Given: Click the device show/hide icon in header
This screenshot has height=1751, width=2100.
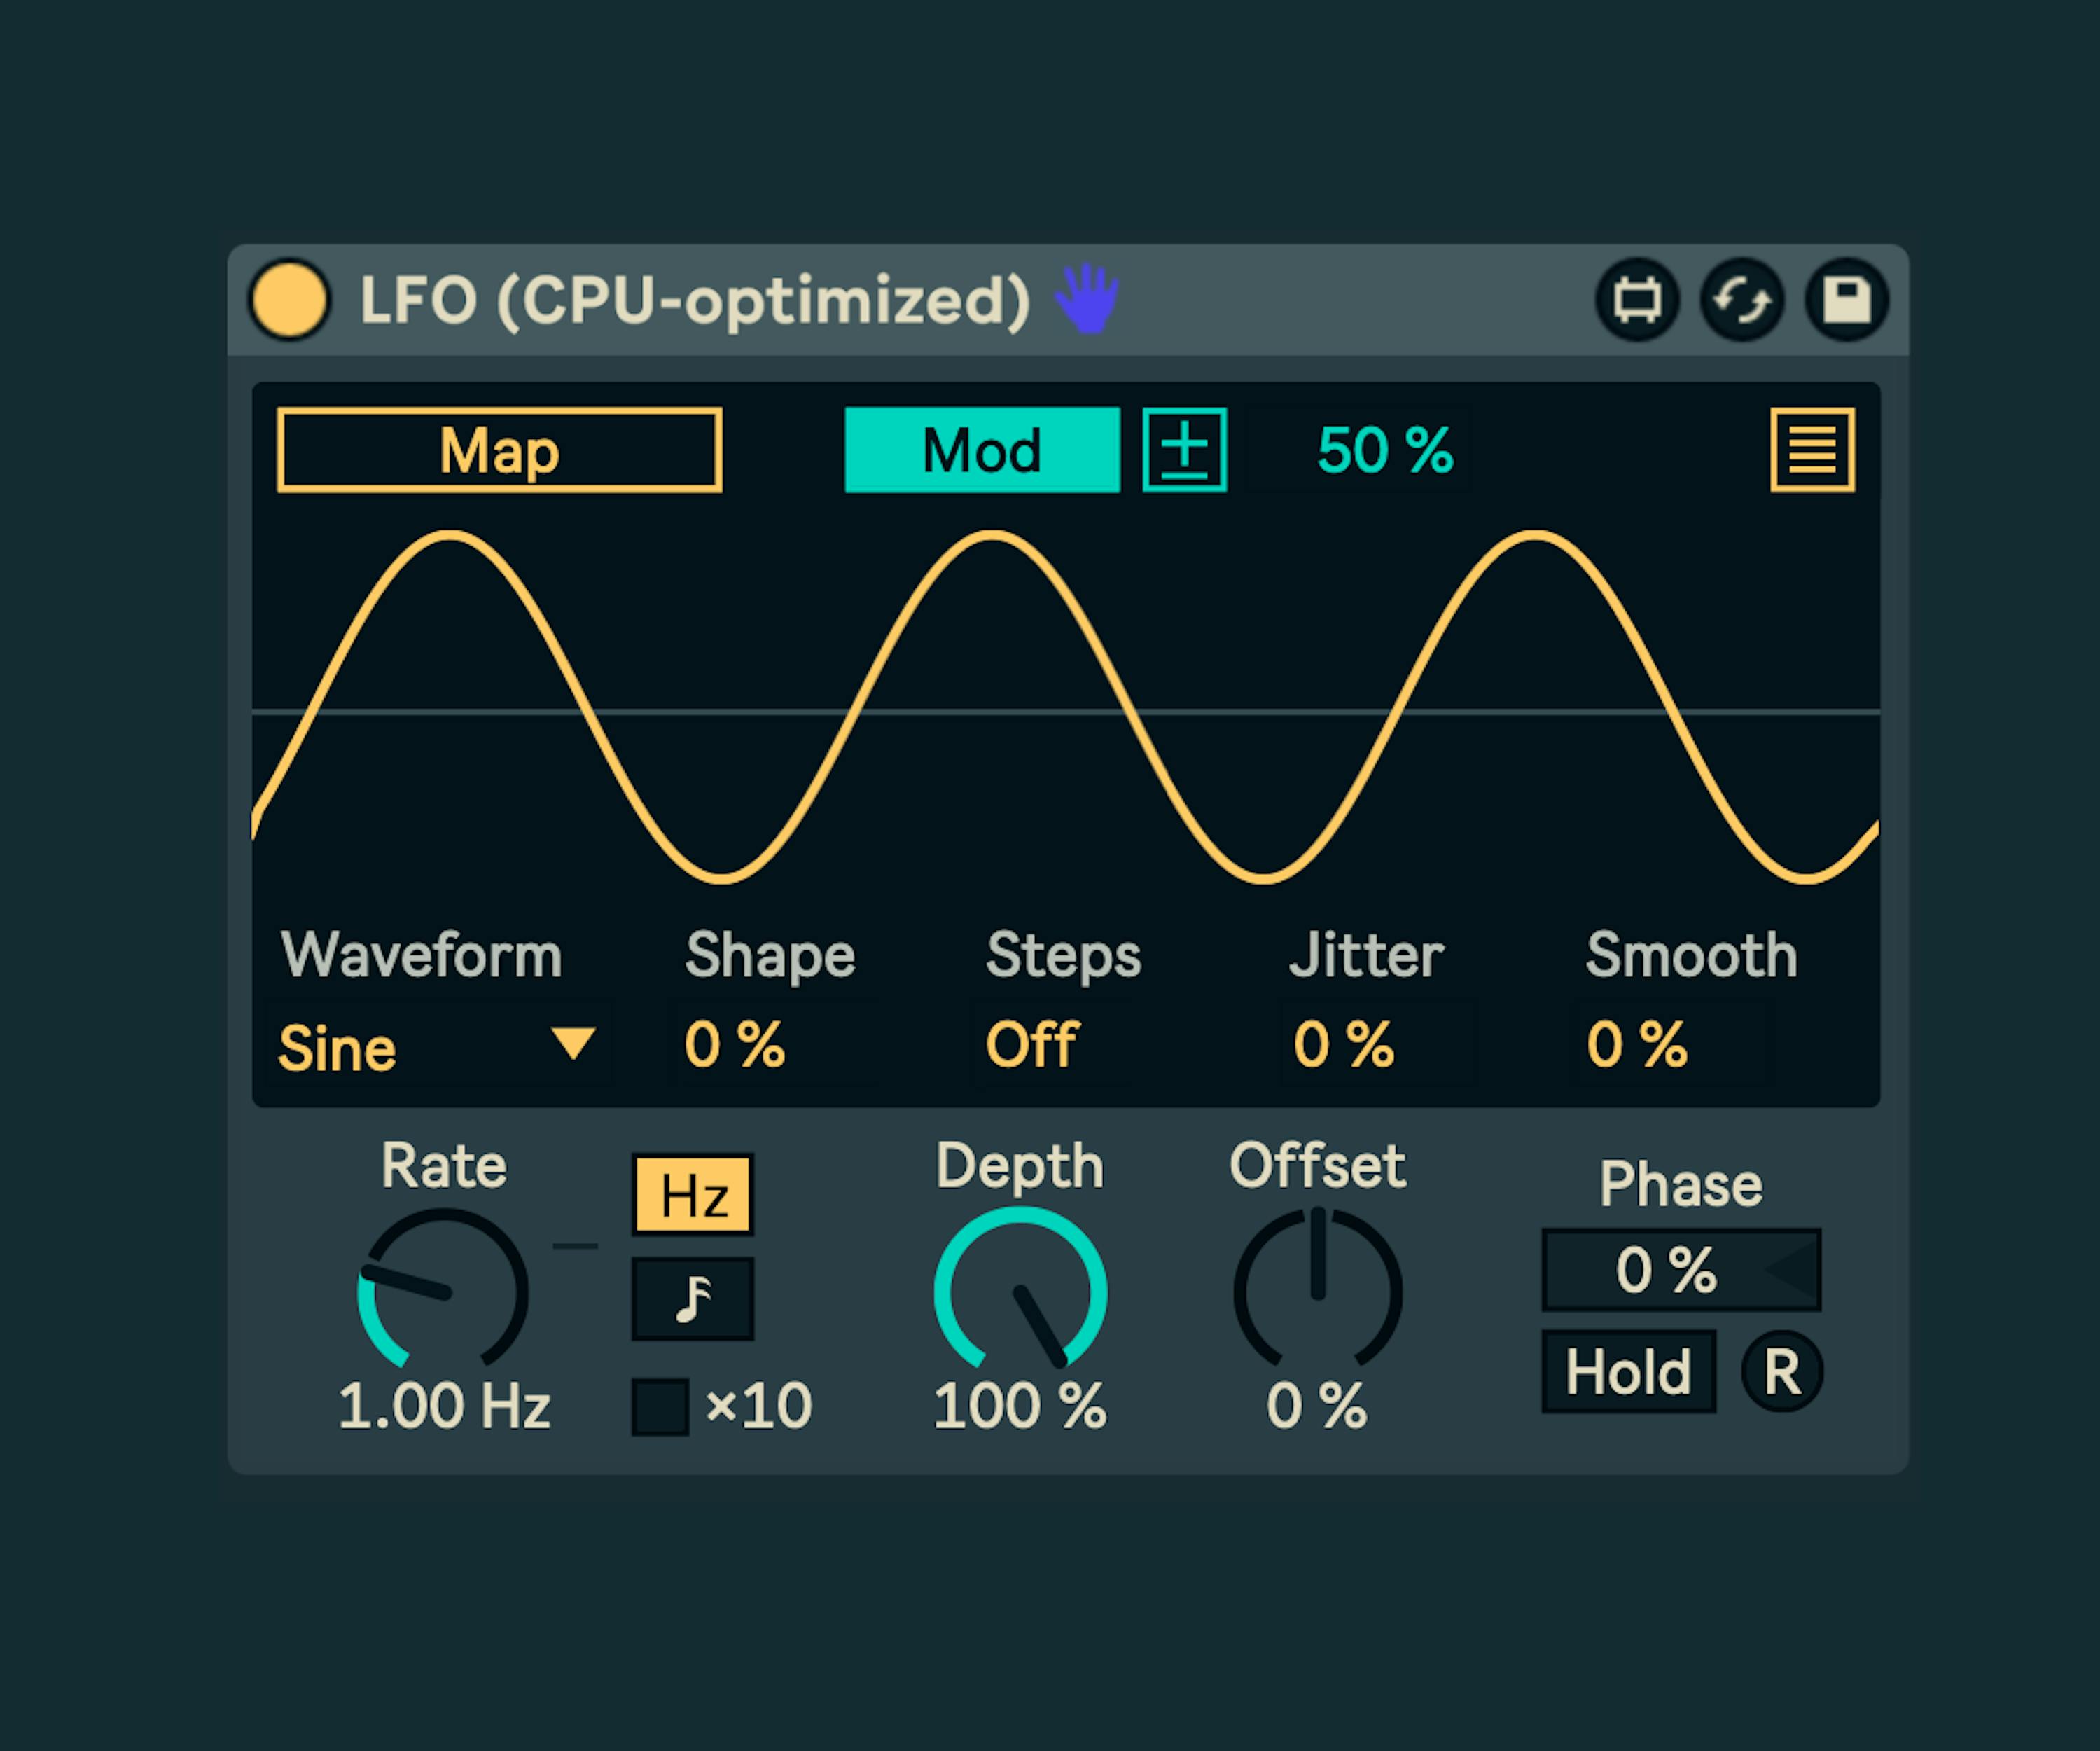Looking at the screenshot, I should tap(1636, 300).
